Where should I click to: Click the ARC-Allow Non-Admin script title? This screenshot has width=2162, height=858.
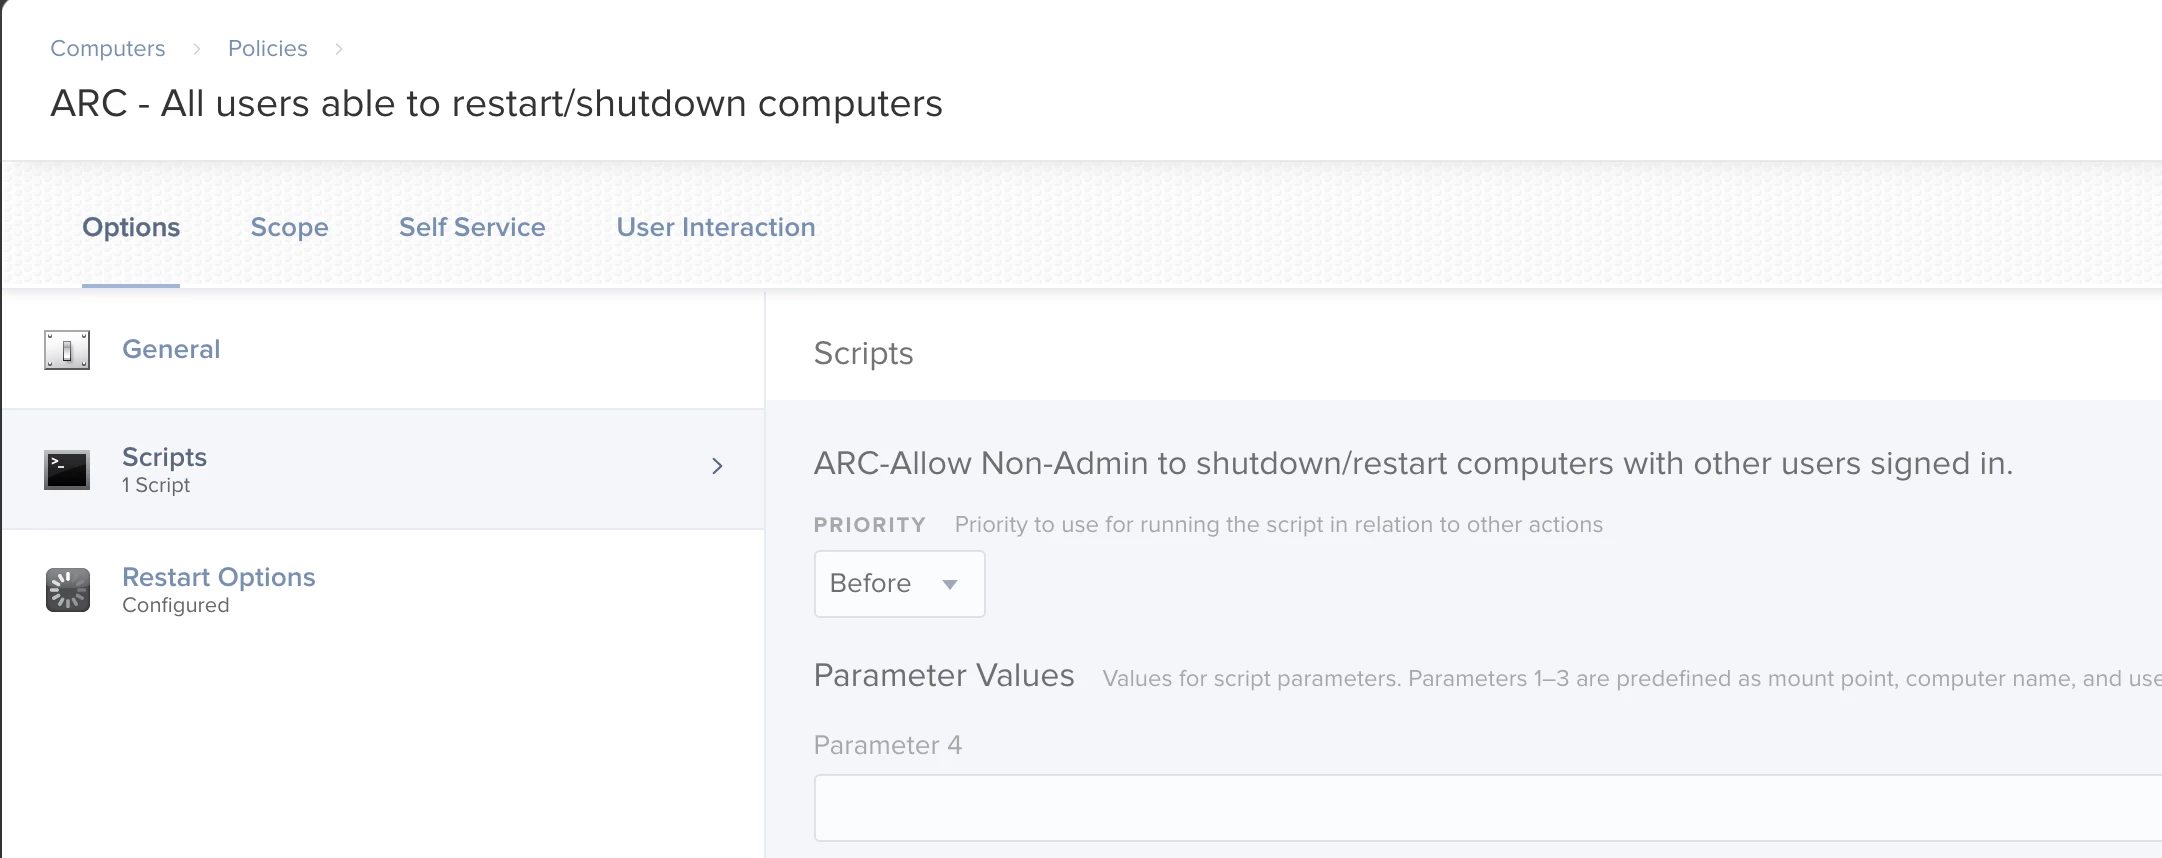pos(1412,464)
